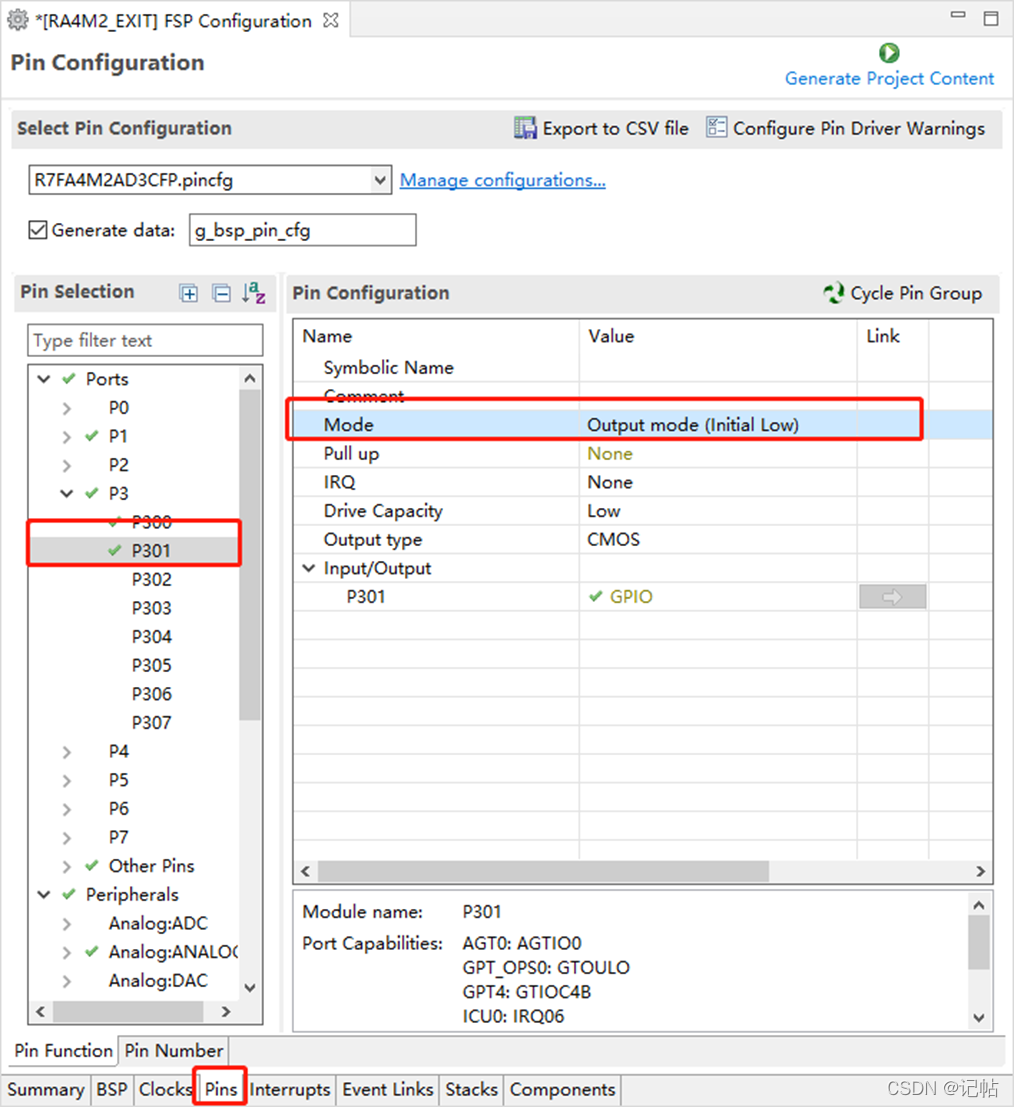Close the FSP Configuration editor tab
The width and height of the screenshot is (1014, 1107).
[x=330, y=20]
